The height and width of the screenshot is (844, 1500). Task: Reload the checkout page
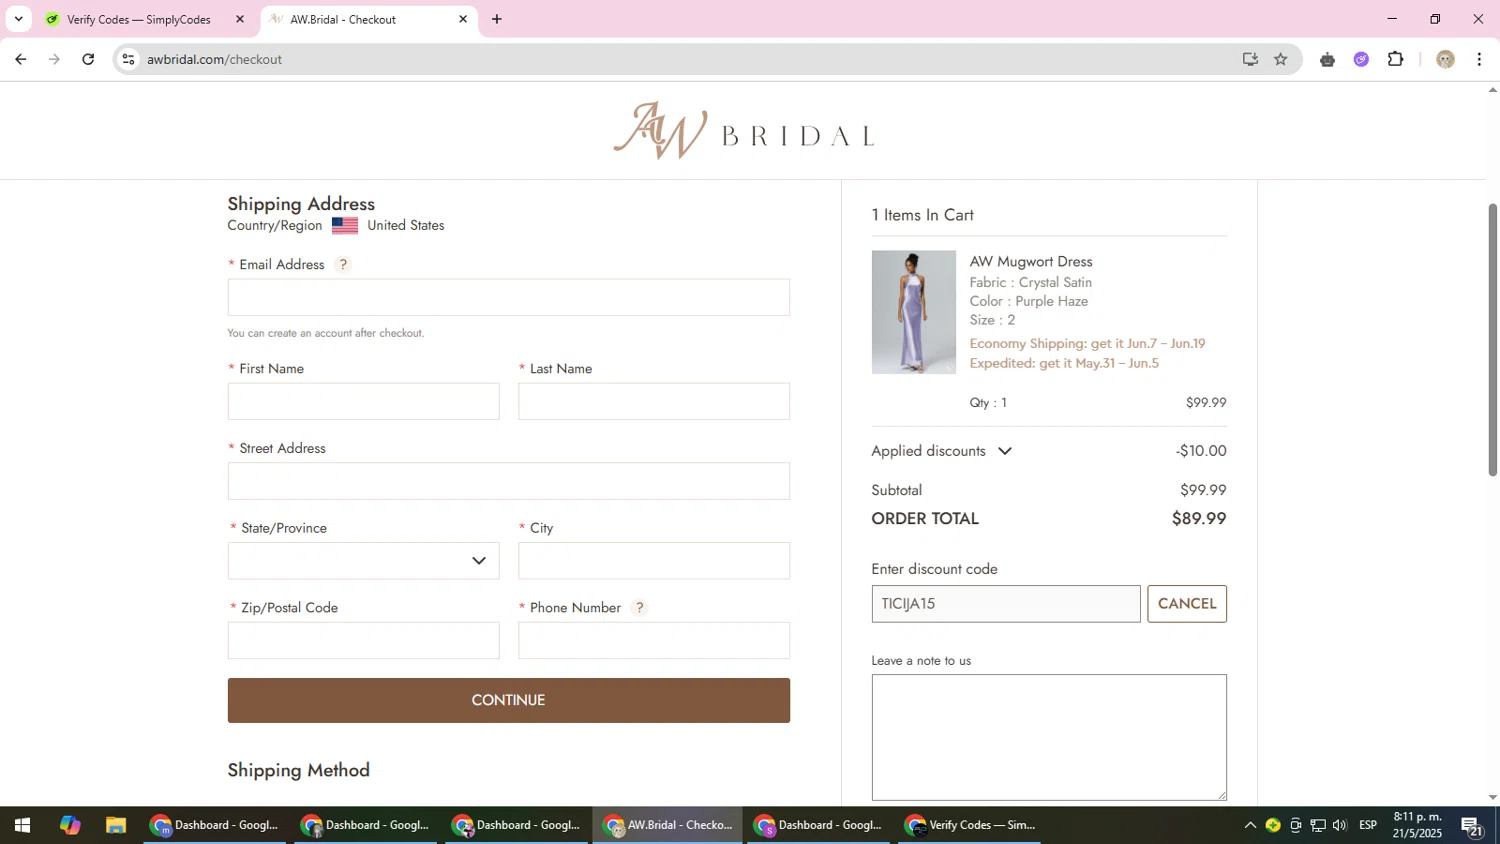88,59
